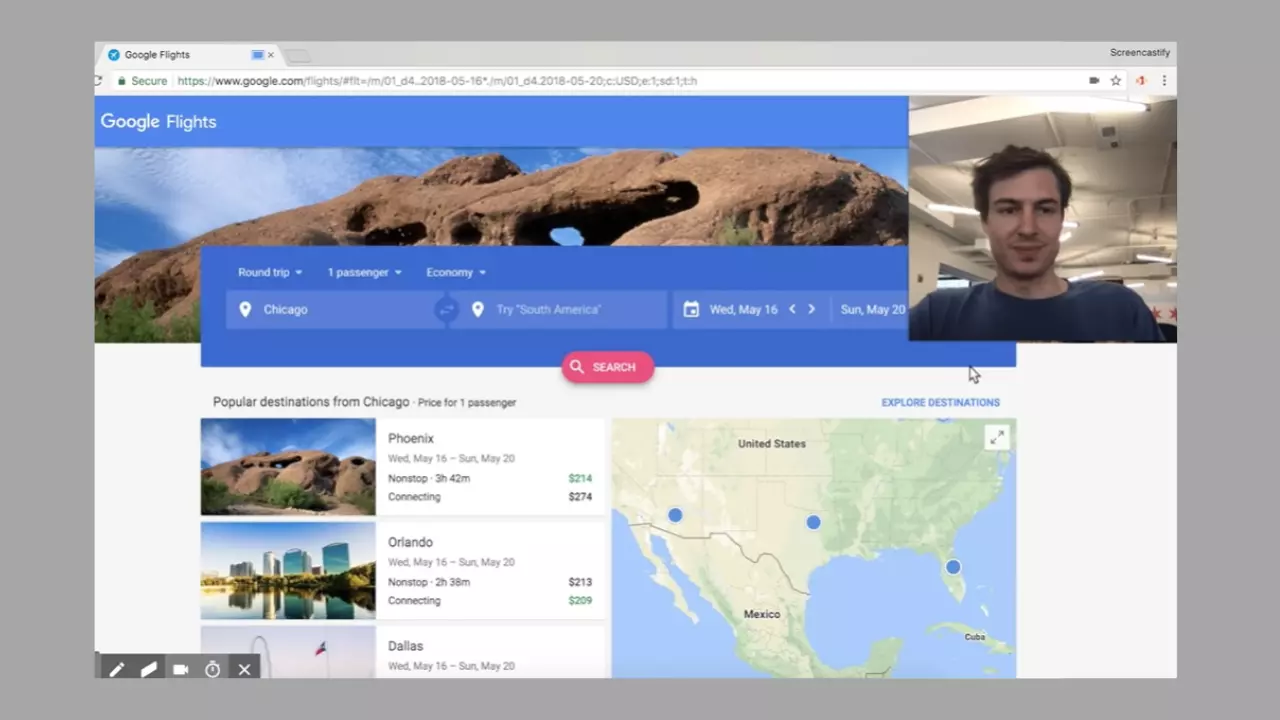Click the 'Popular destinations from Chicago' heading
The width and height of the screenshot is (1280, 720).
coord(311,402)
